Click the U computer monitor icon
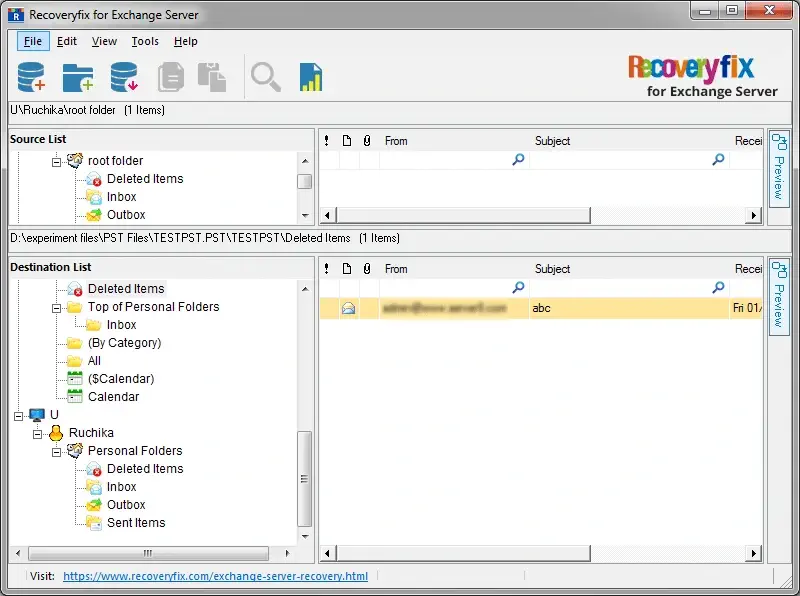This screenshot has height=596, width=800. [37, 415]
